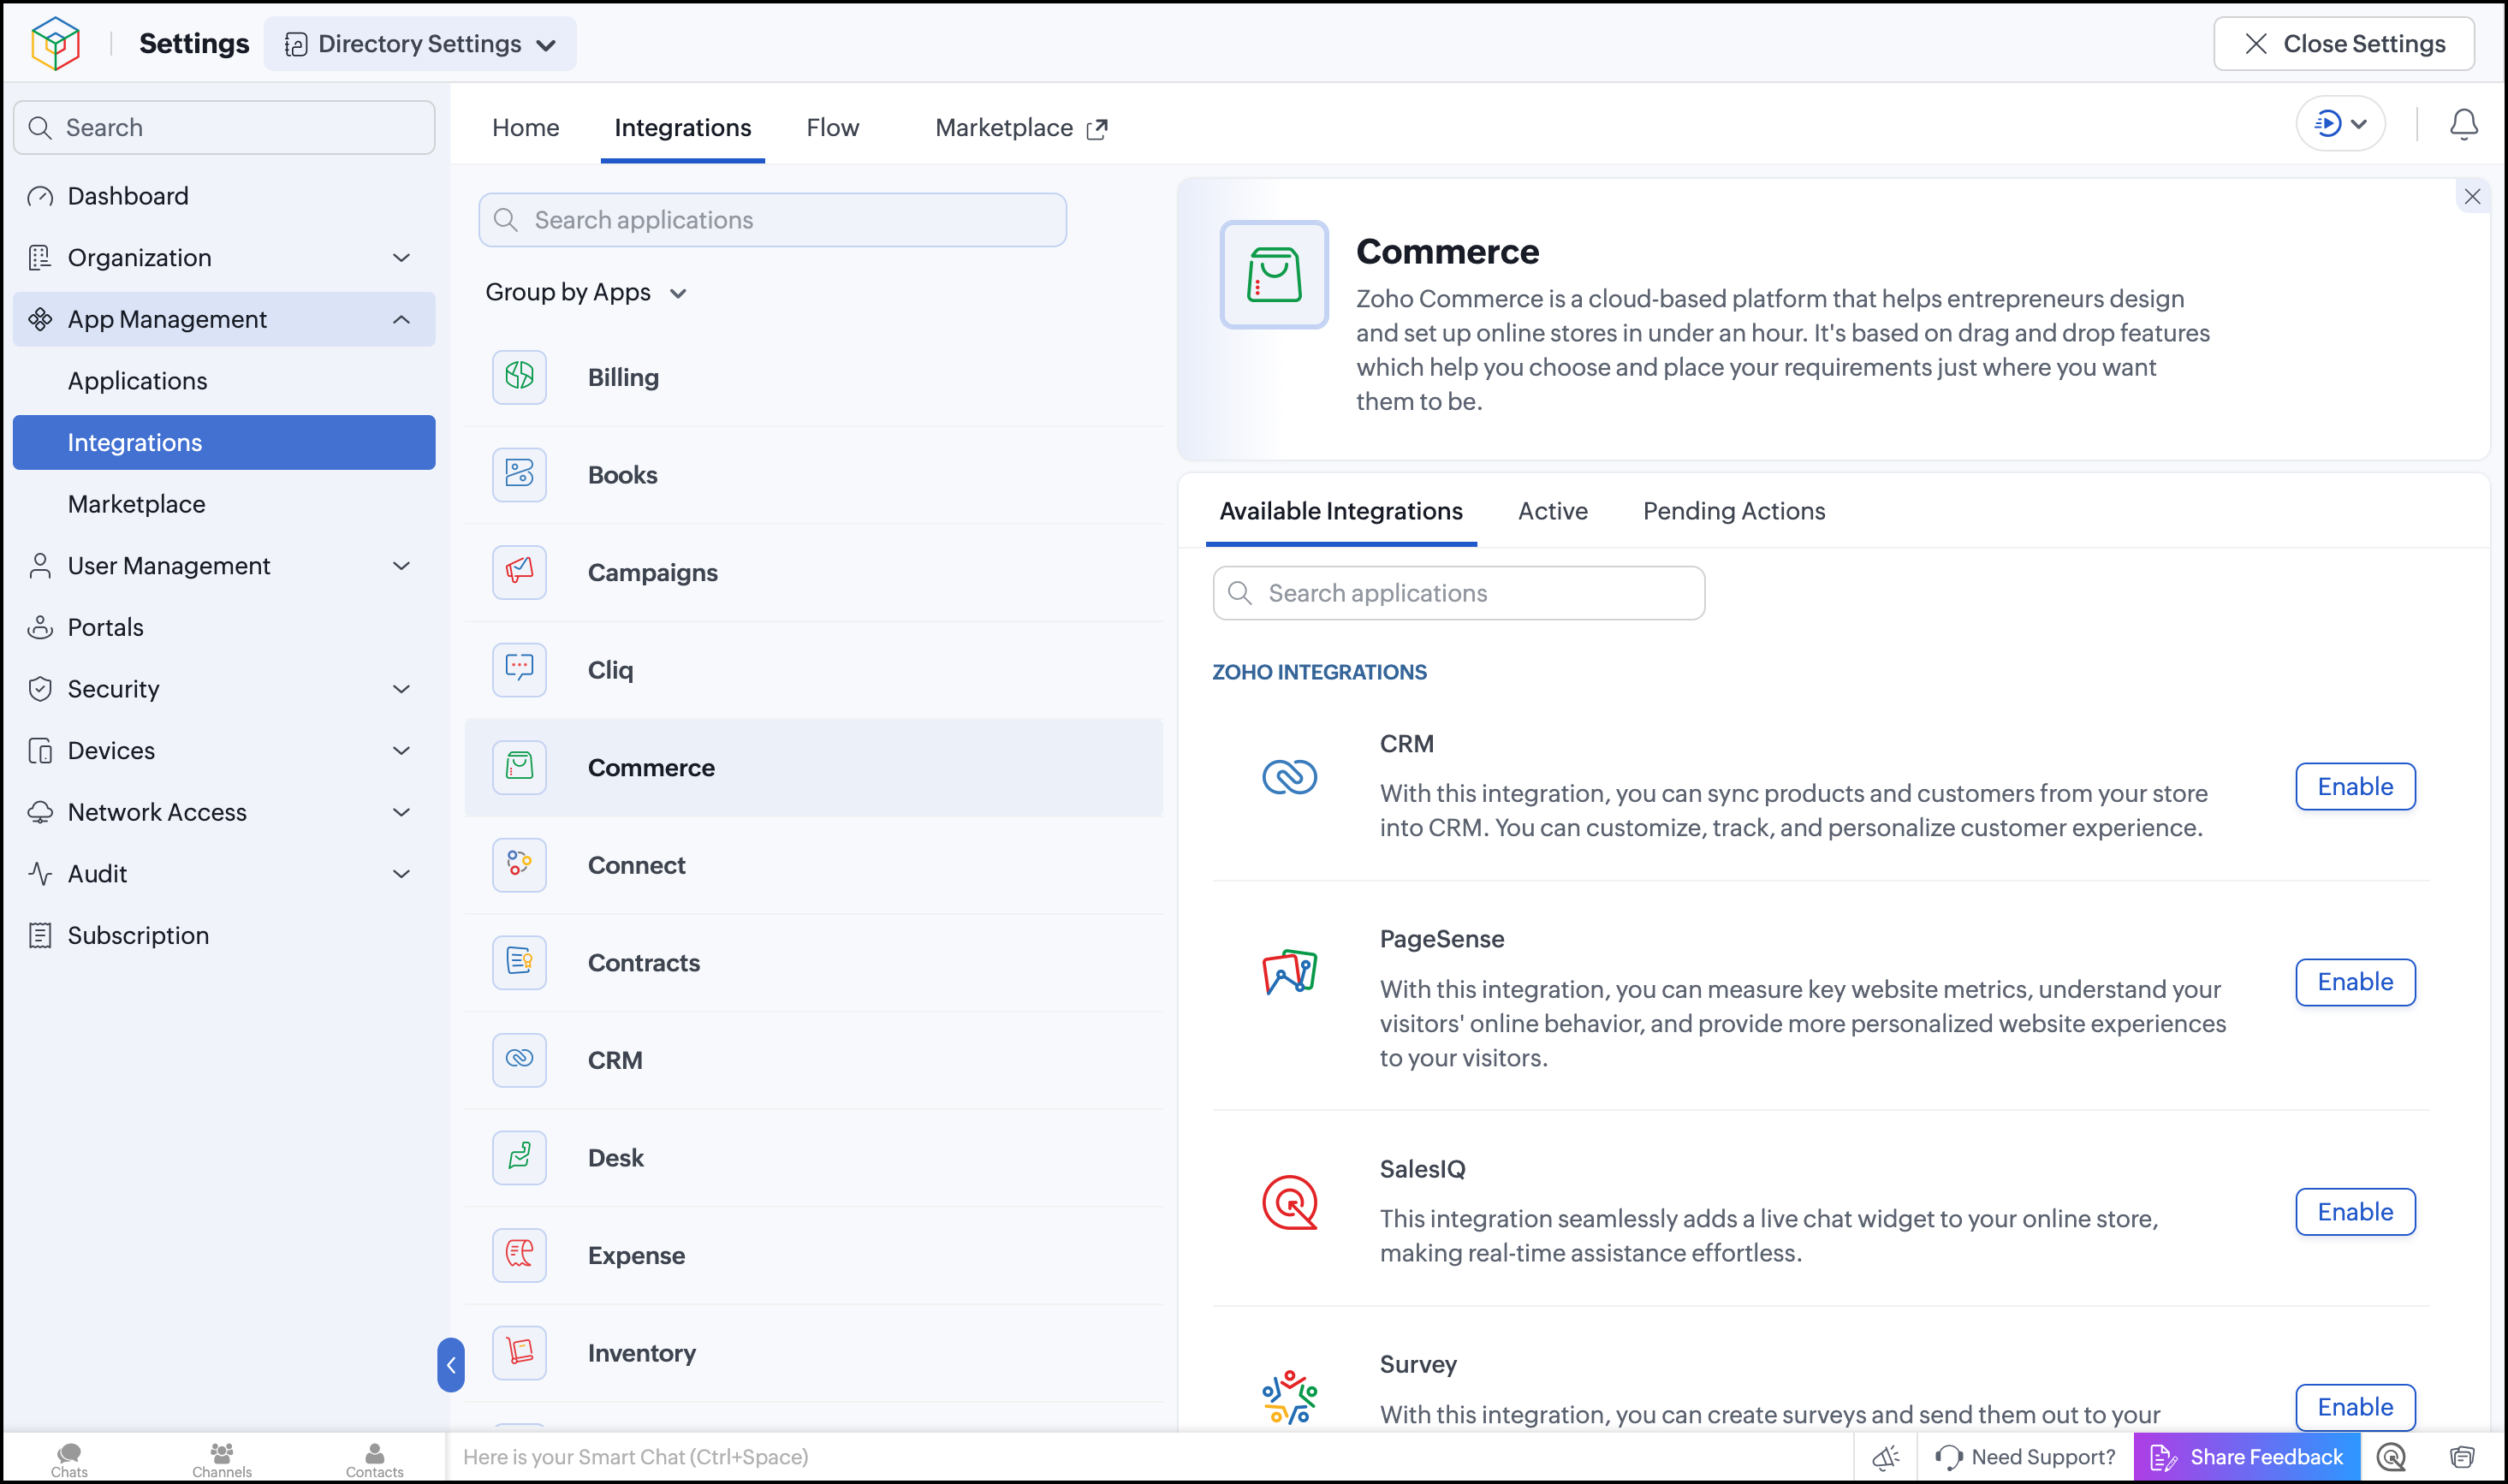Viewport: 2508px width, 1484px height.
Task: Click the Contracts app icon
Action: click(x=519, y=962)
